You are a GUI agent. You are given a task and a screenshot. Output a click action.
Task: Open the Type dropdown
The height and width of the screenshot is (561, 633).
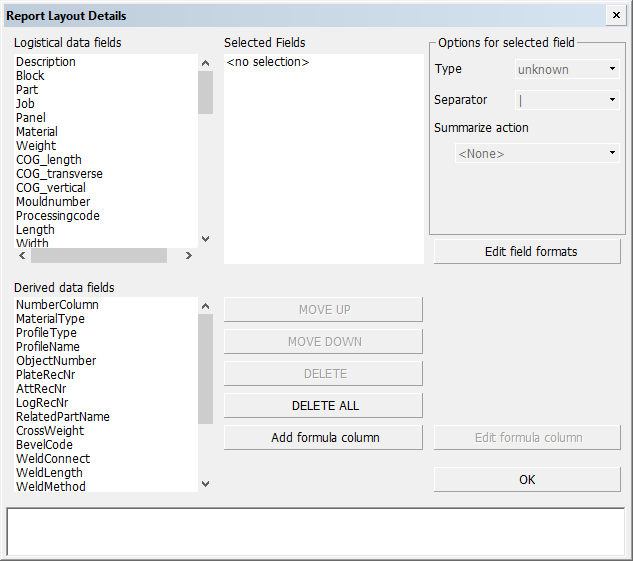(567, 69)
